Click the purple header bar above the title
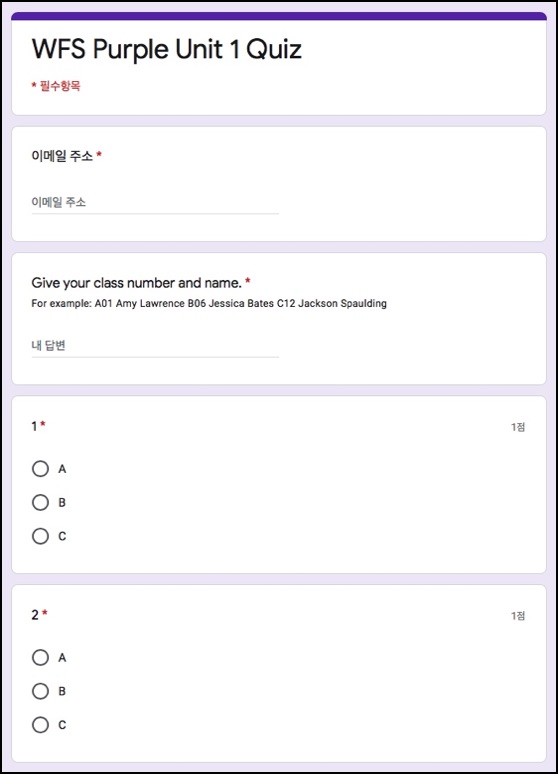 click(279, 16)
